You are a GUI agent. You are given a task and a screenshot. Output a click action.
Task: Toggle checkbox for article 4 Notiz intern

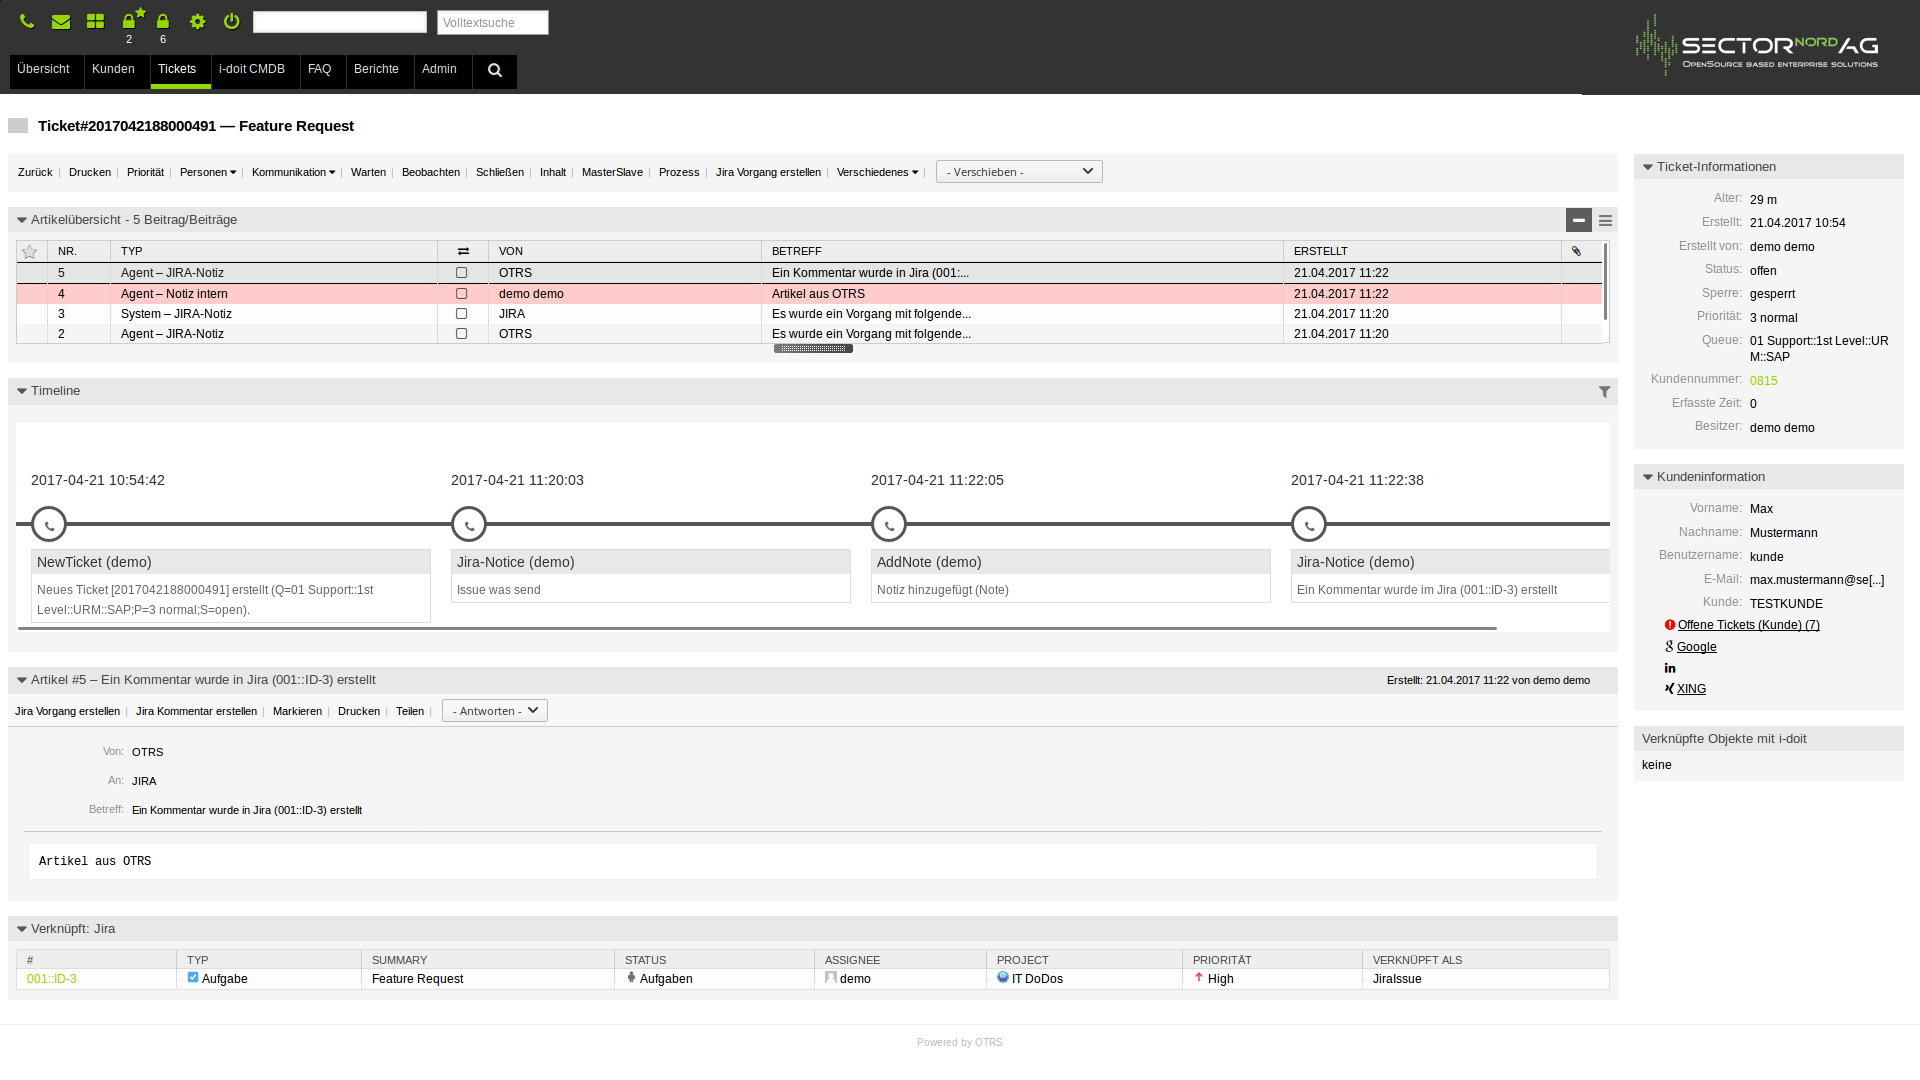(x=462, y=294)
